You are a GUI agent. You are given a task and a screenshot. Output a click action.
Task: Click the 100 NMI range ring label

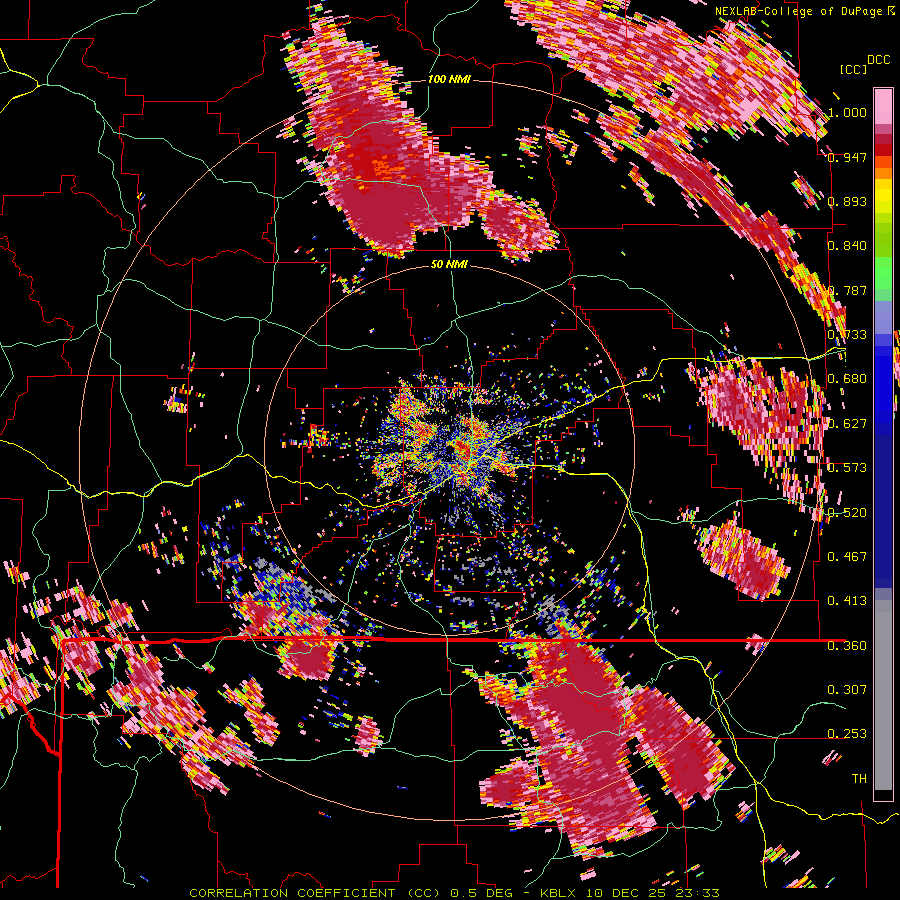[448, 79]
